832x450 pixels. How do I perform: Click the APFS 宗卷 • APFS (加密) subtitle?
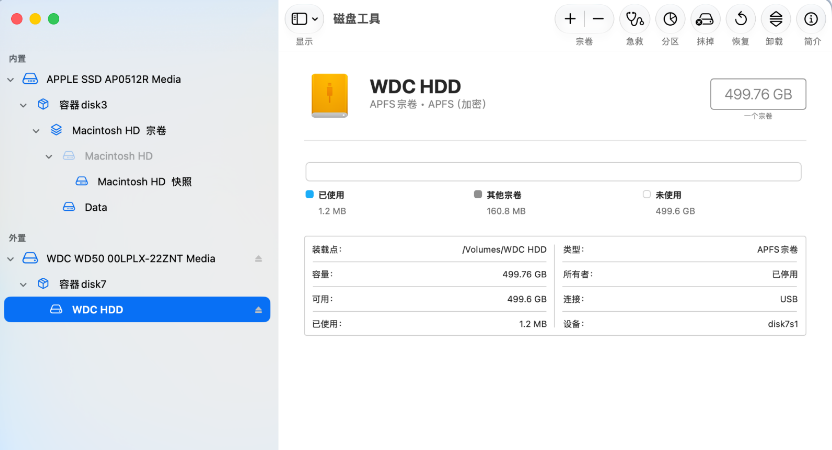[428, 104]
